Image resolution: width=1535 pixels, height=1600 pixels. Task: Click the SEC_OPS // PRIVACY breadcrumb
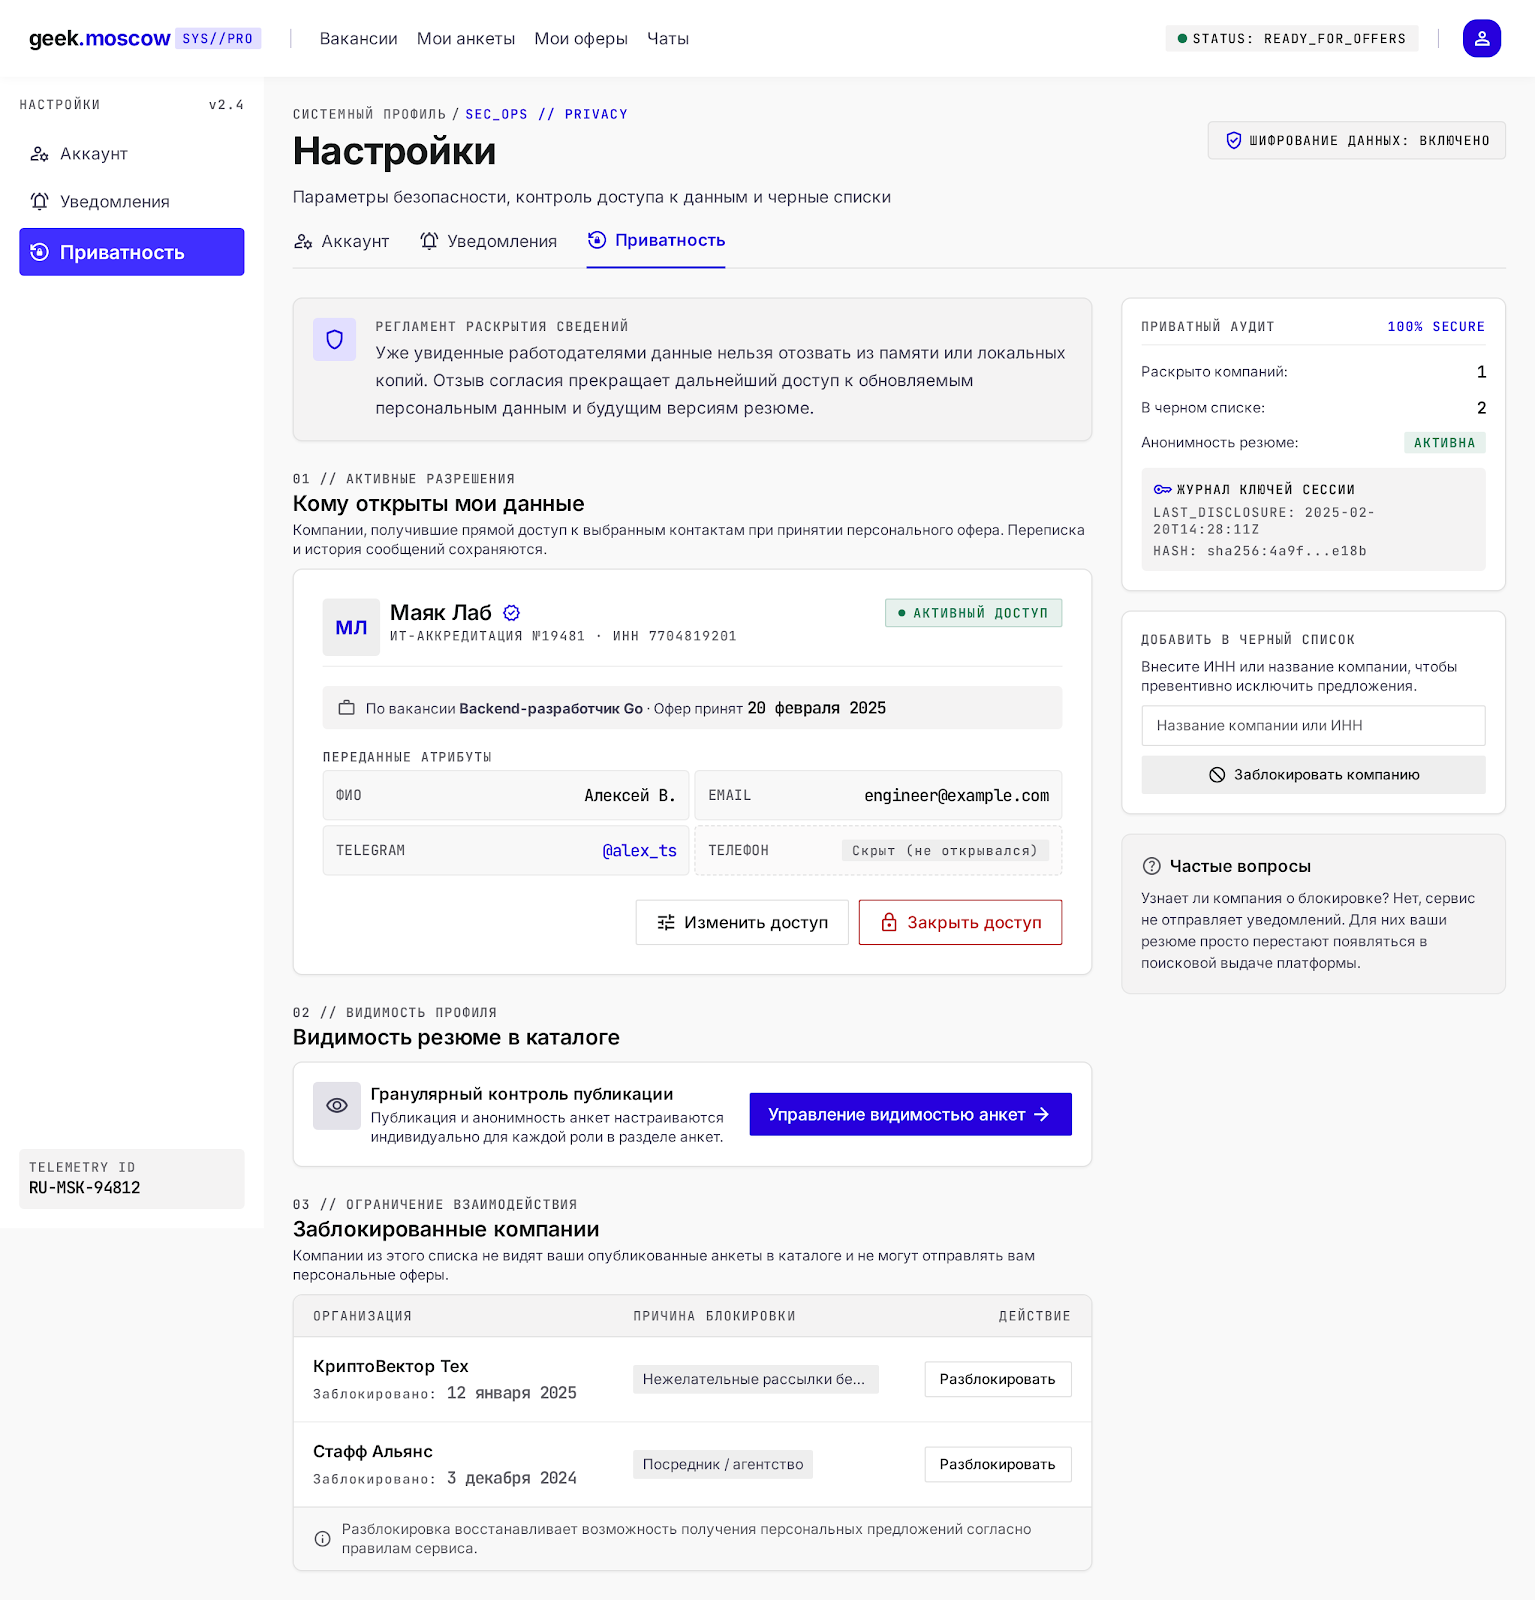coord(546,114)
